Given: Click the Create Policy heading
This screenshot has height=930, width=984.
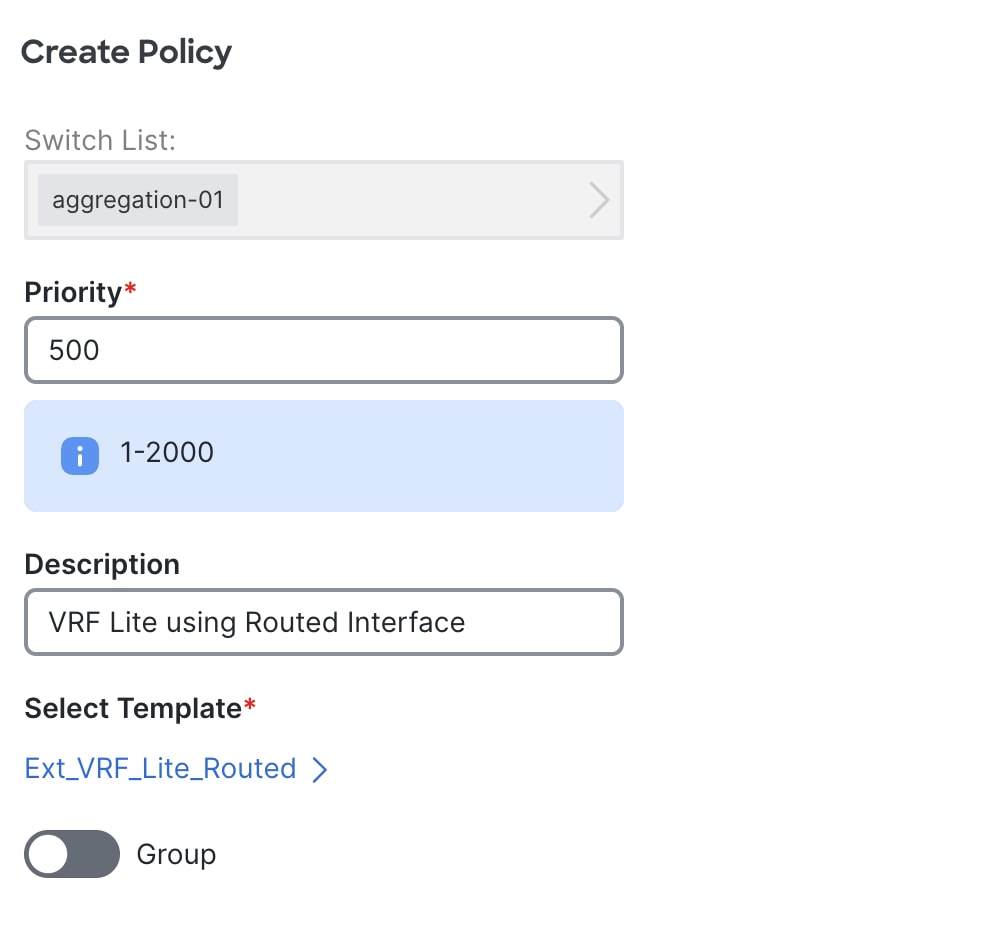Looking at the screenshot, I should [x=126, y=51].
